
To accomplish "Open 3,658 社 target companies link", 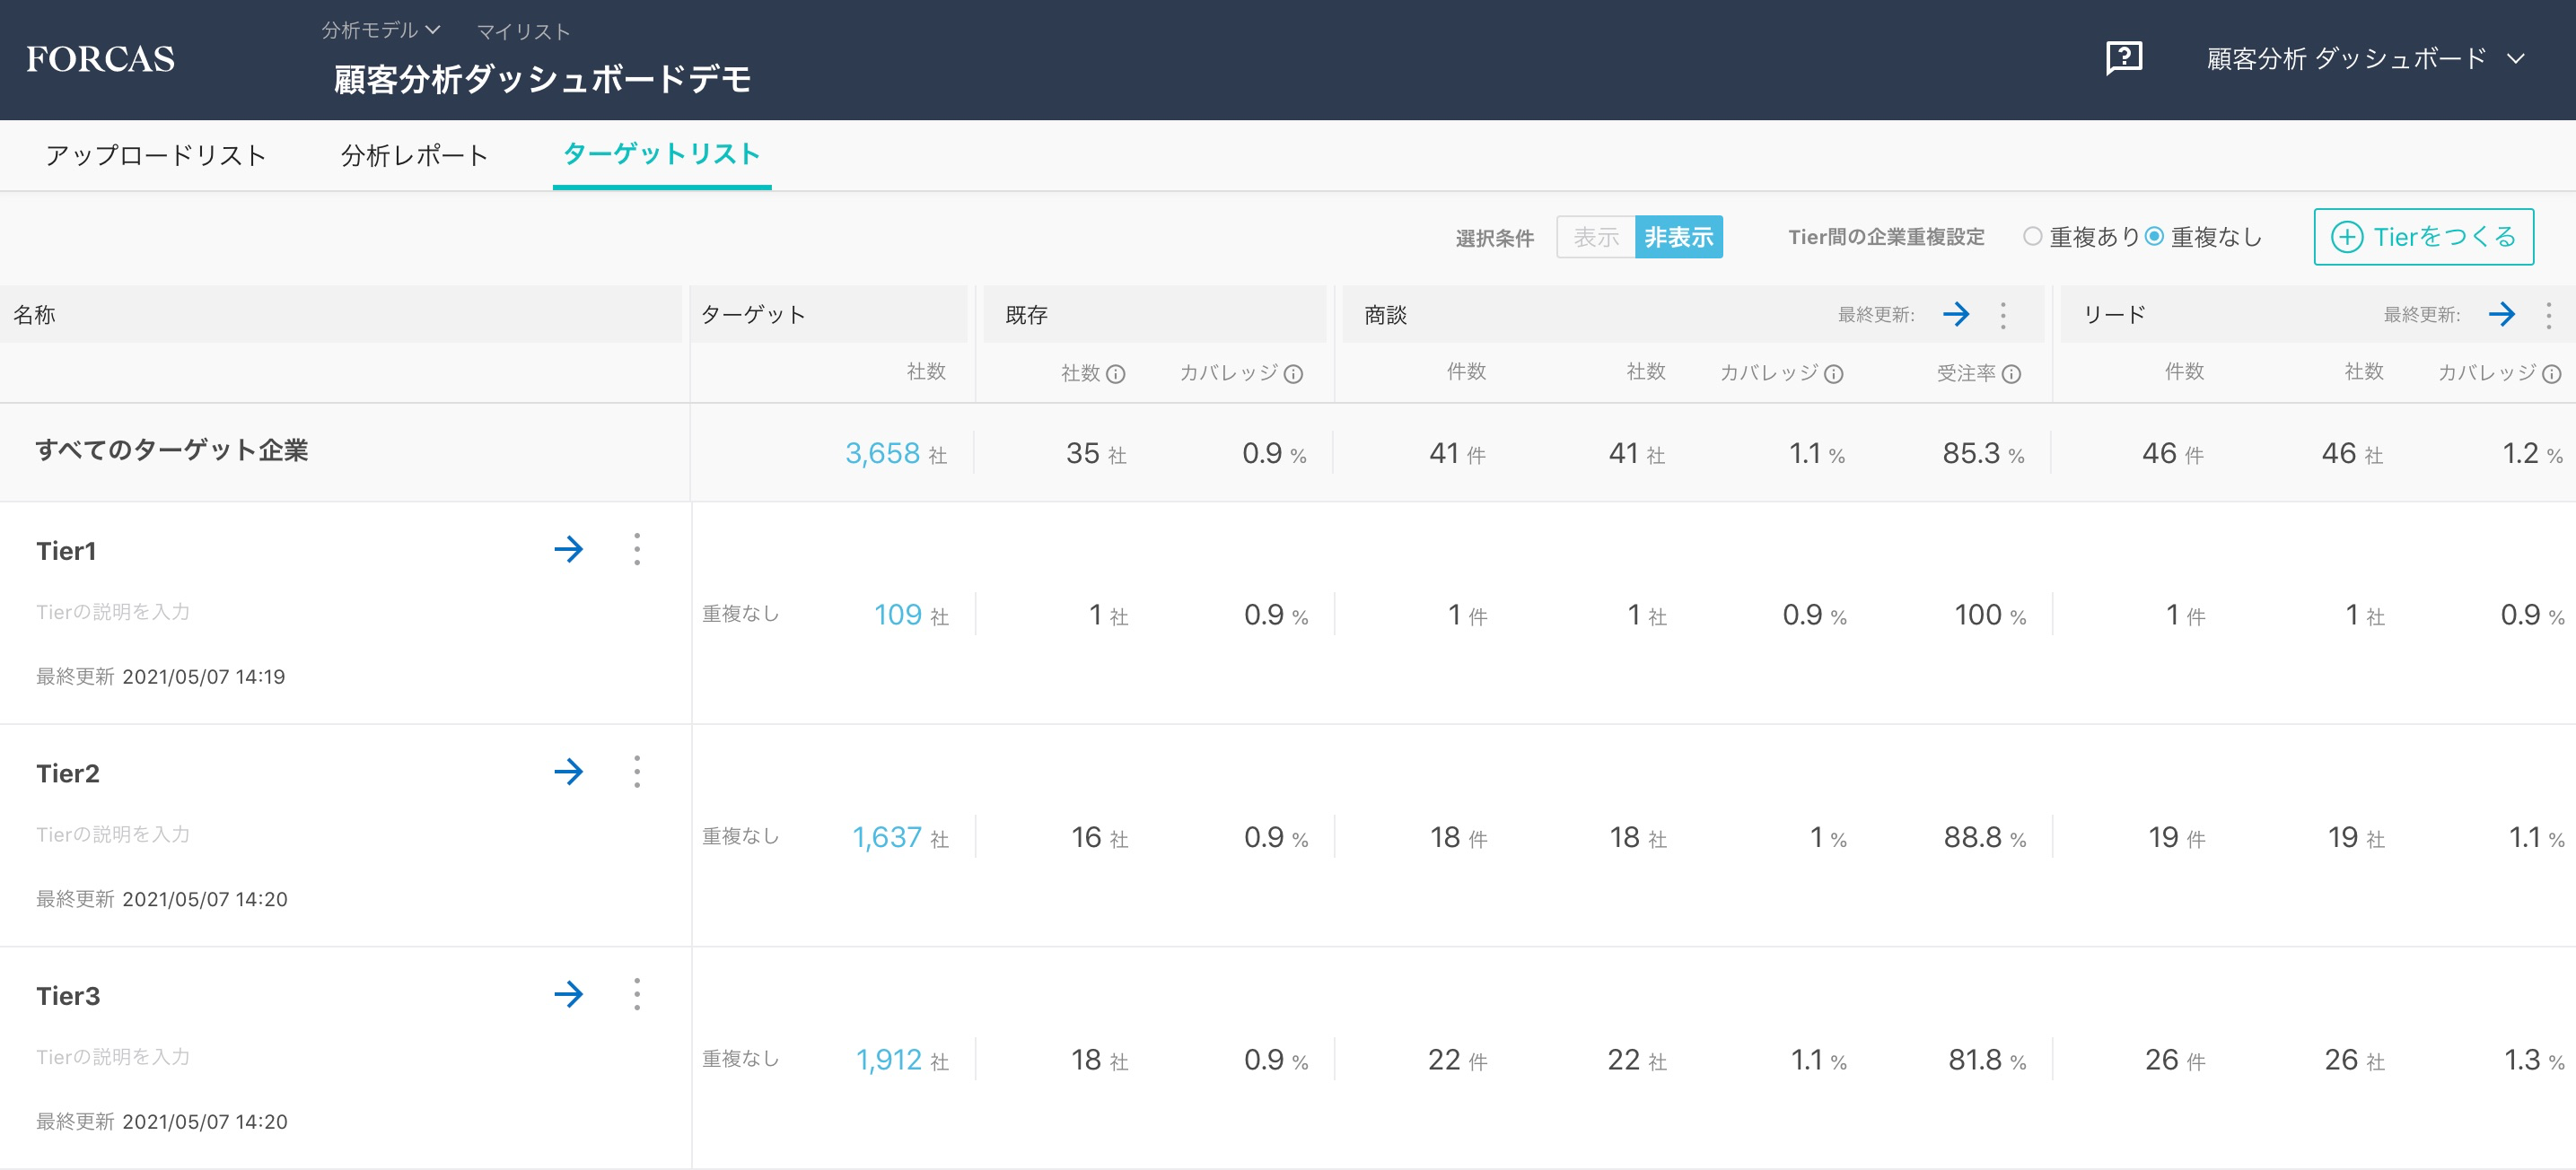I will click(x=883, y=453).
